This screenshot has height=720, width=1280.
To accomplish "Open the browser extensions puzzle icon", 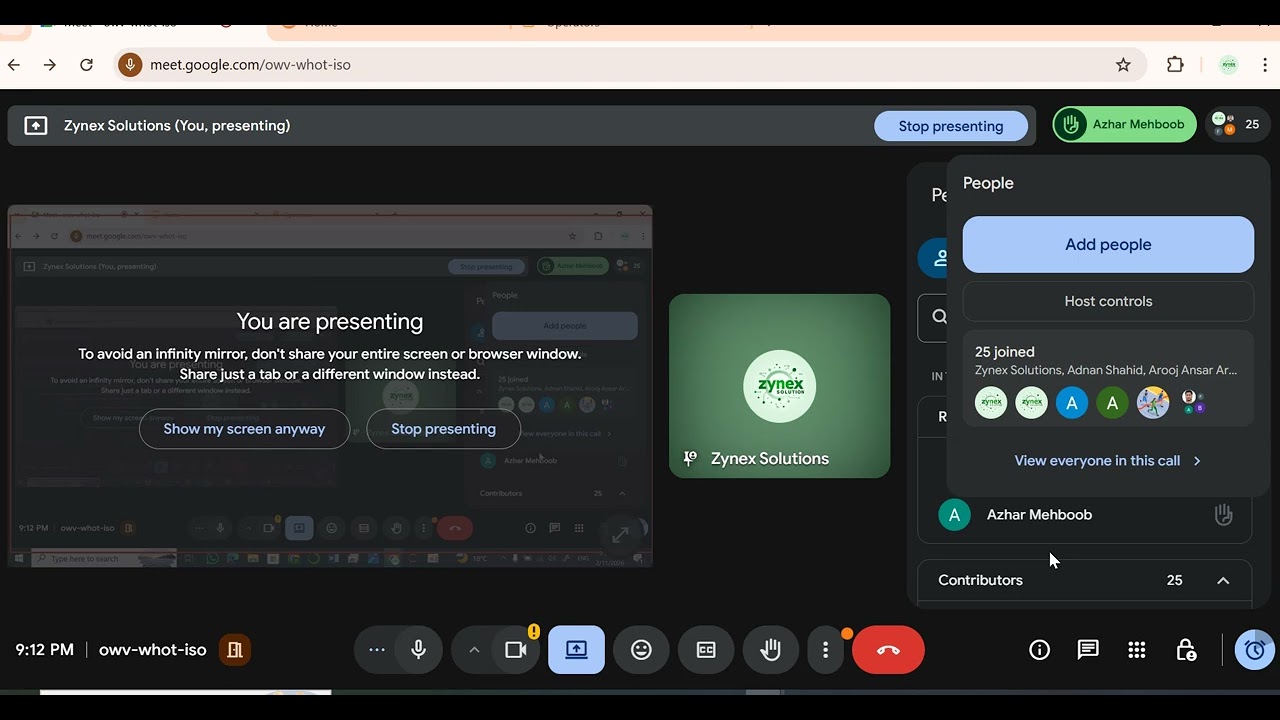I will pos(1175,65).
